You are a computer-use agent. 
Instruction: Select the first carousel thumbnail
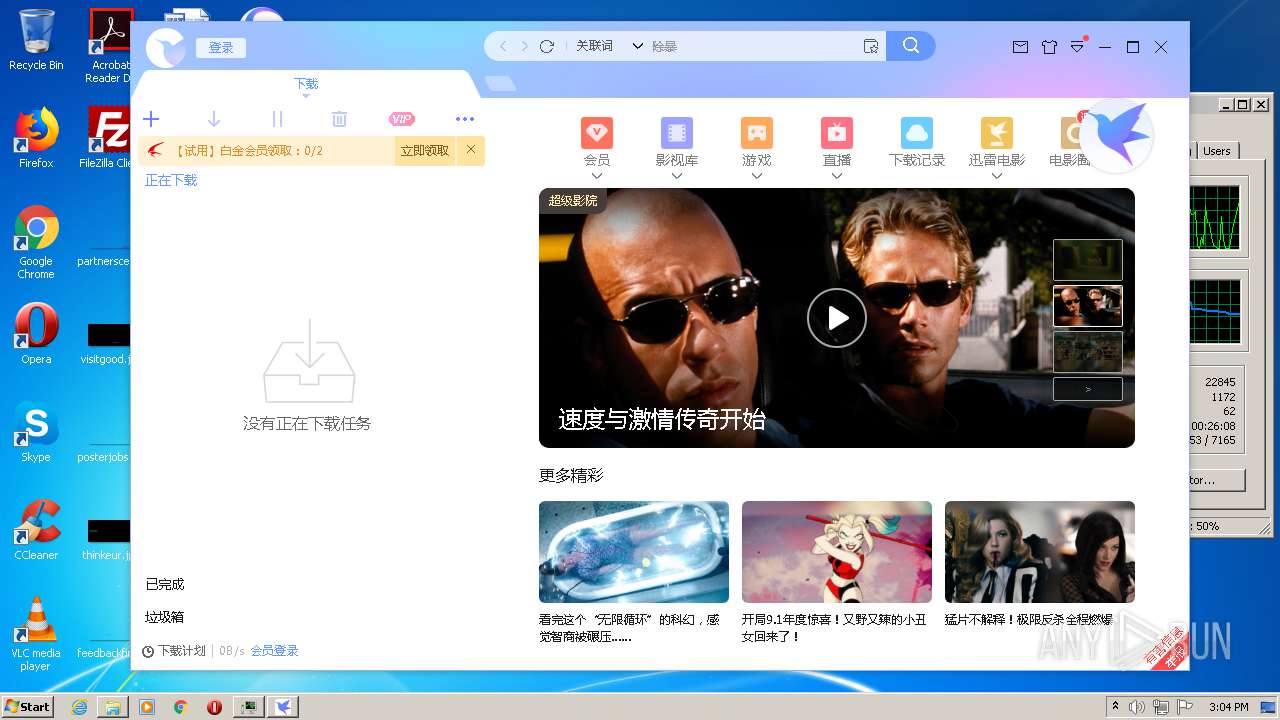1088,260
